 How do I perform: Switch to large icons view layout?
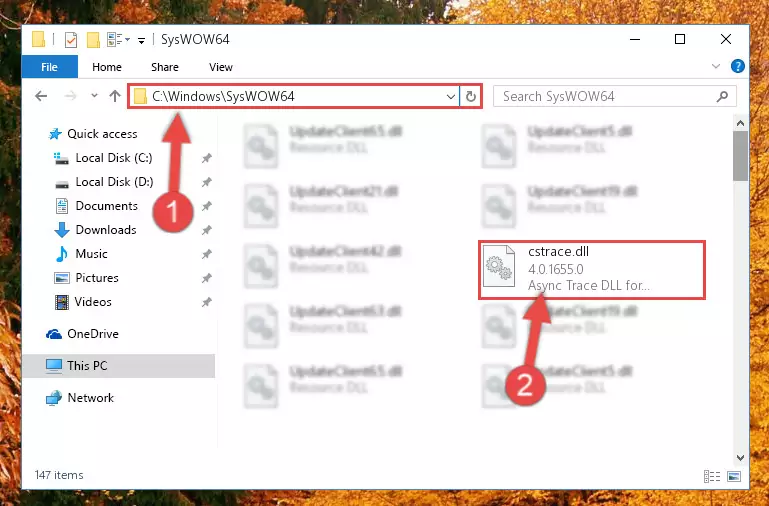(734, 476)
